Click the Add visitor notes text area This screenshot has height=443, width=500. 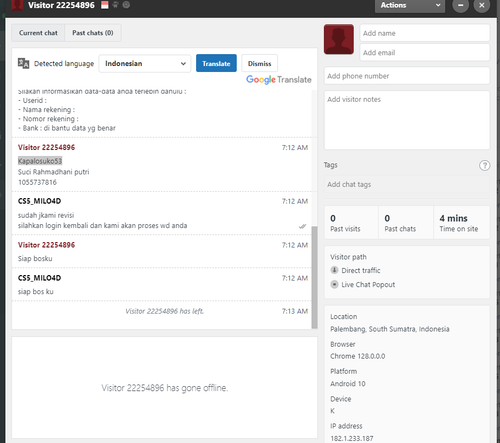[x=407, y=120]
